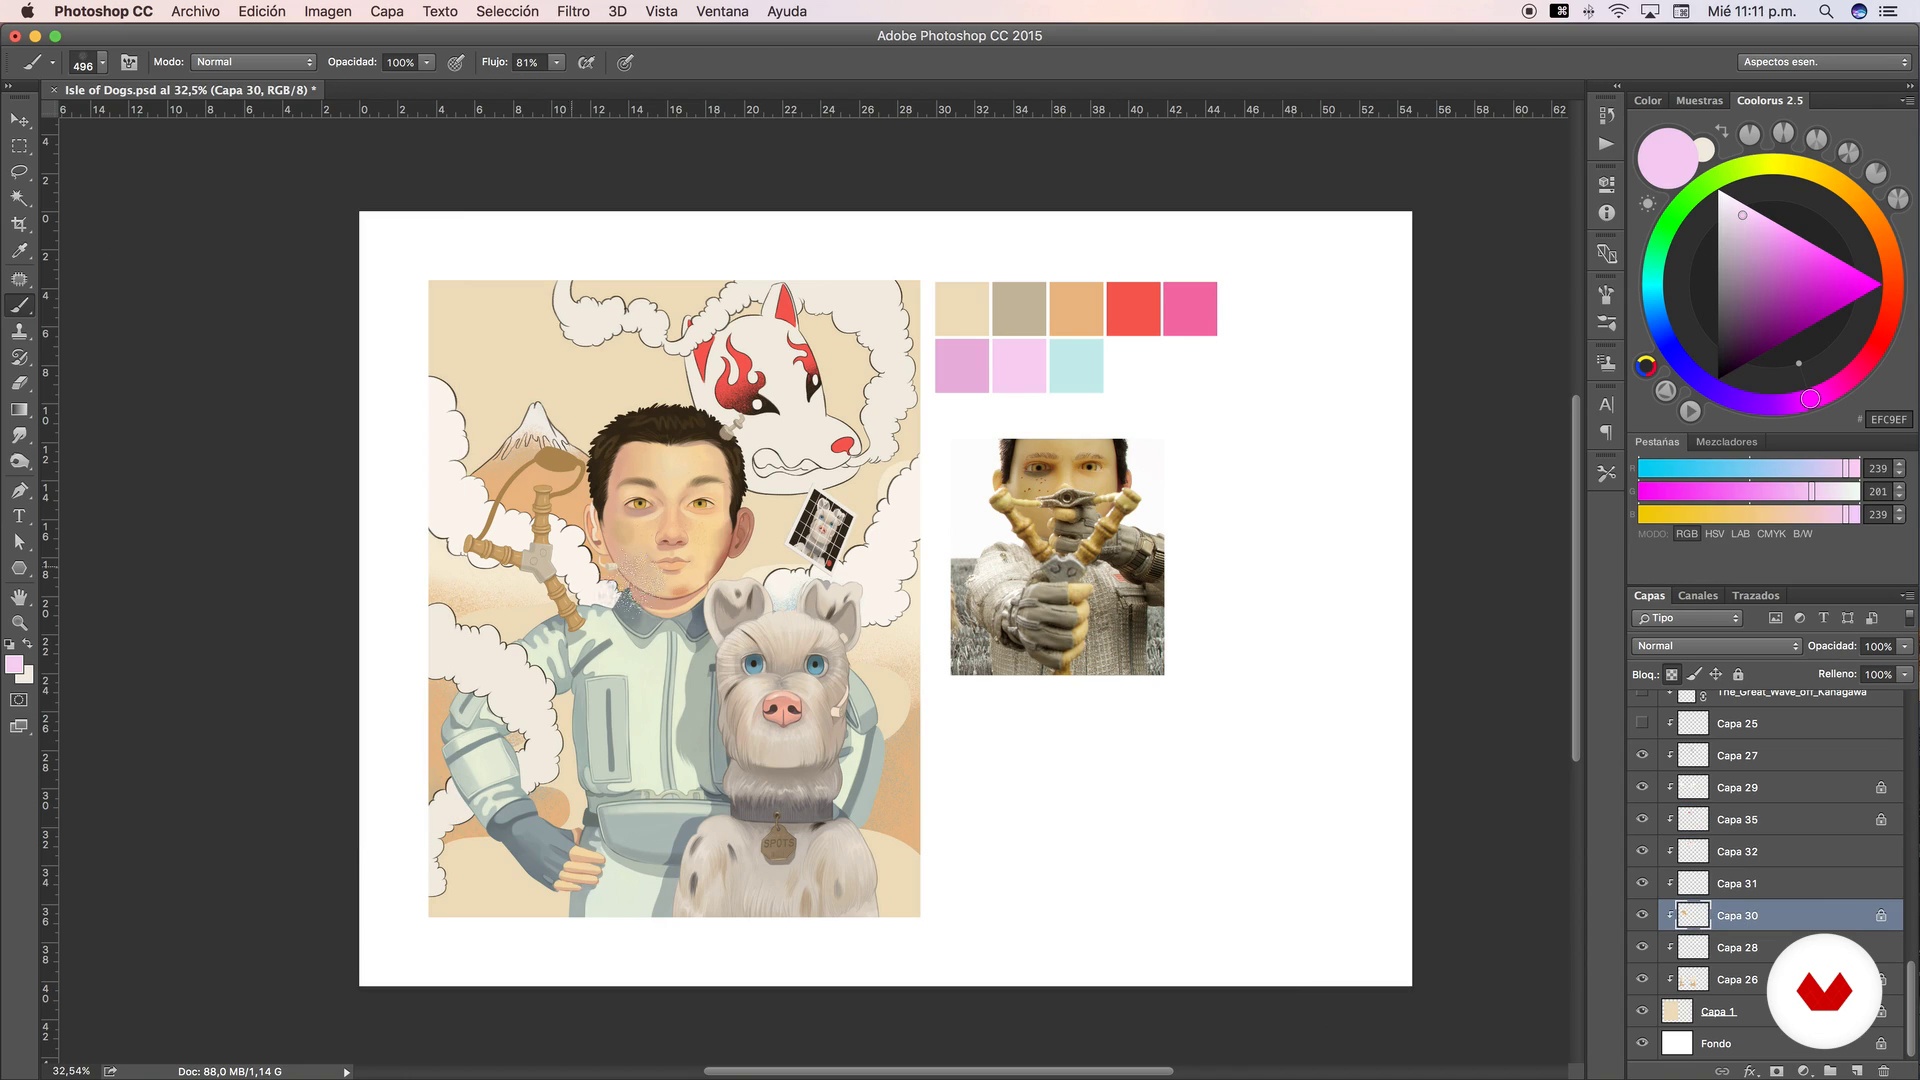Toggle Quick Mask mode icon
The height and width of the screenshot is (1080, 1920).
click(19, 700)
